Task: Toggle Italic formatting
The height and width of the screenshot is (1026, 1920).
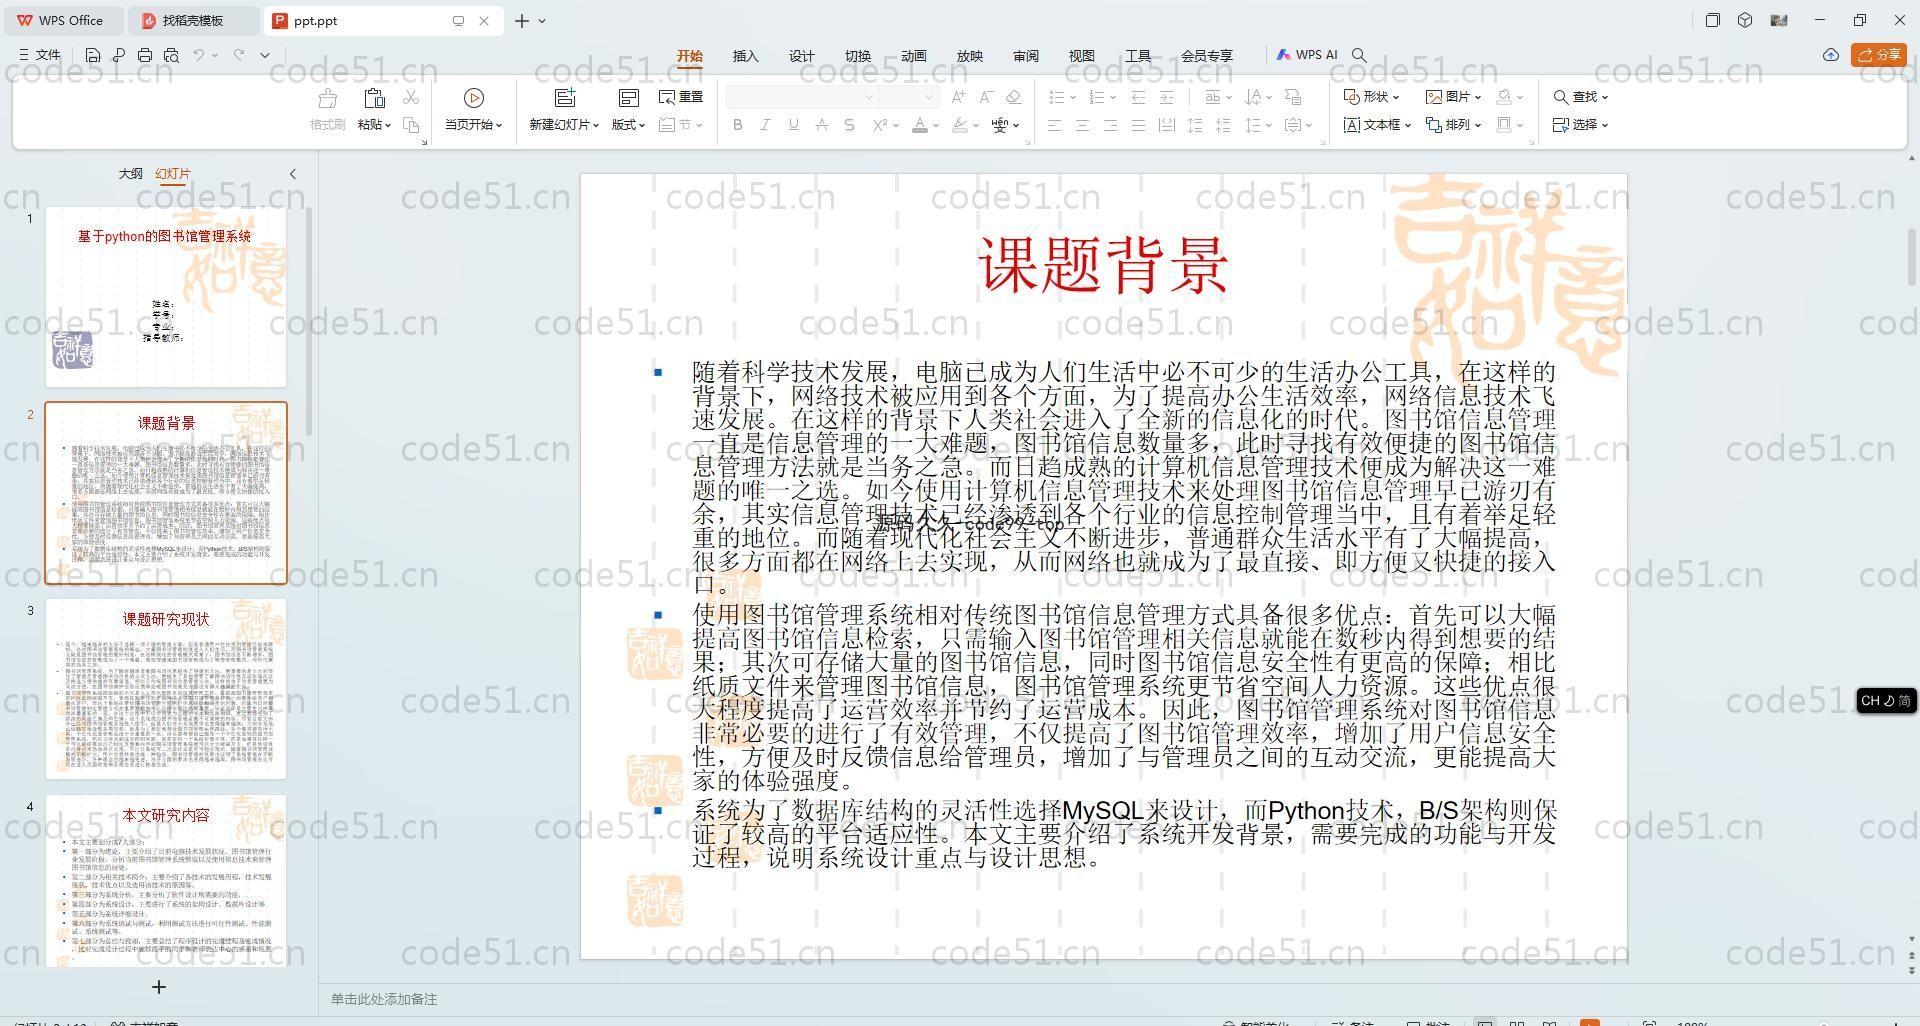Action: point(765,125)
